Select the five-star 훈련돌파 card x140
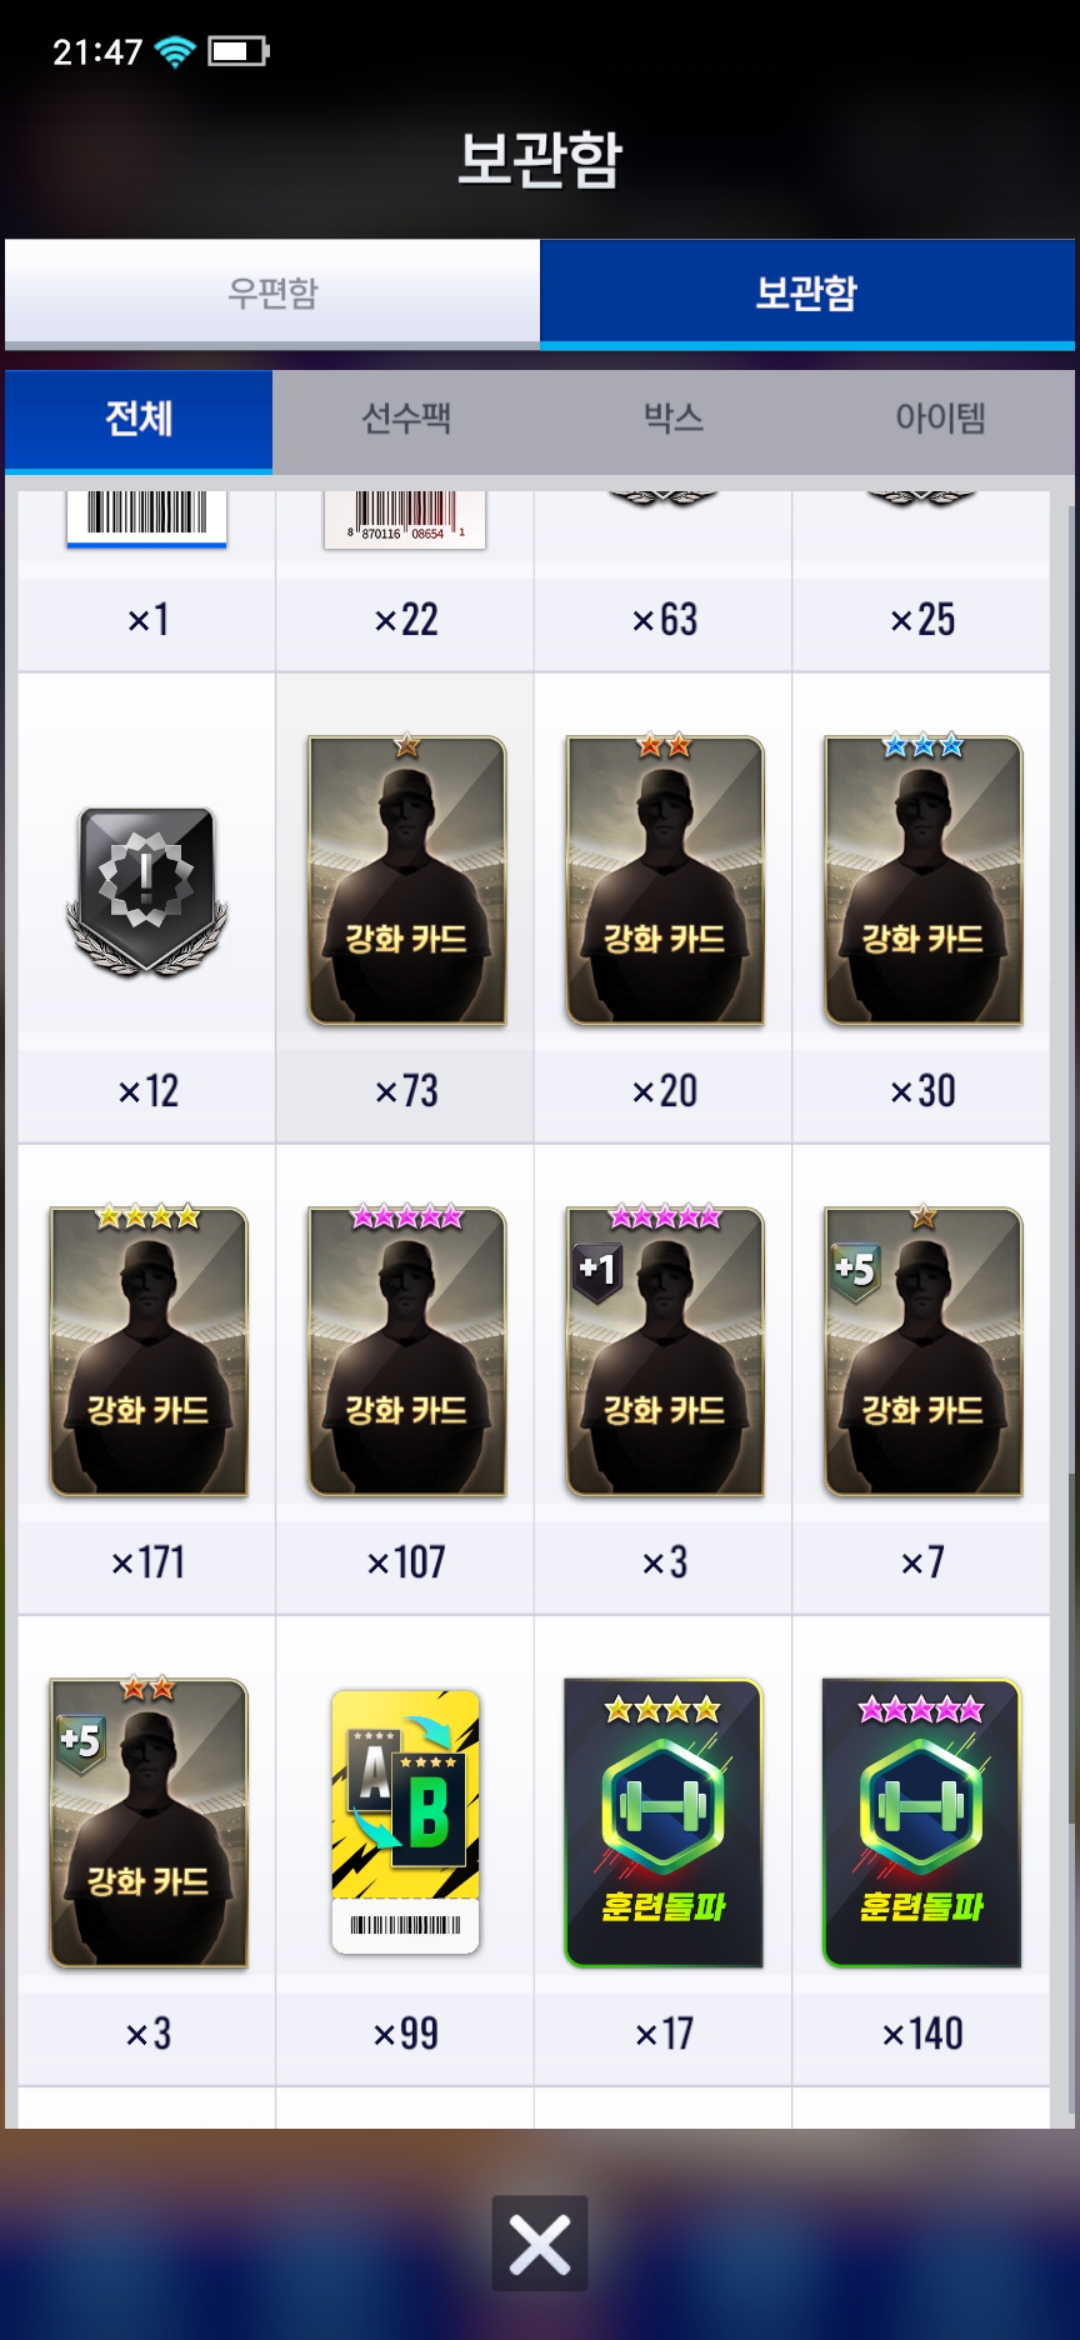This screenshot has height=2340, width=1080. tap(922, 1822)
